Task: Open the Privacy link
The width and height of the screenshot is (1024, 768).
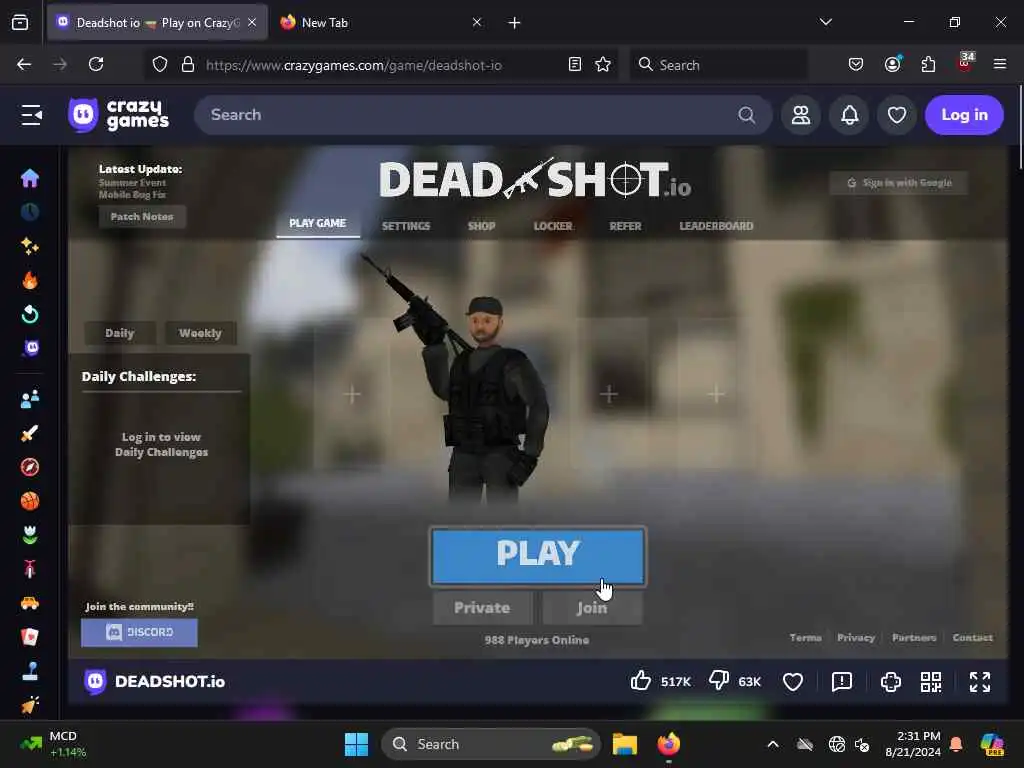Action: point(856,637)
